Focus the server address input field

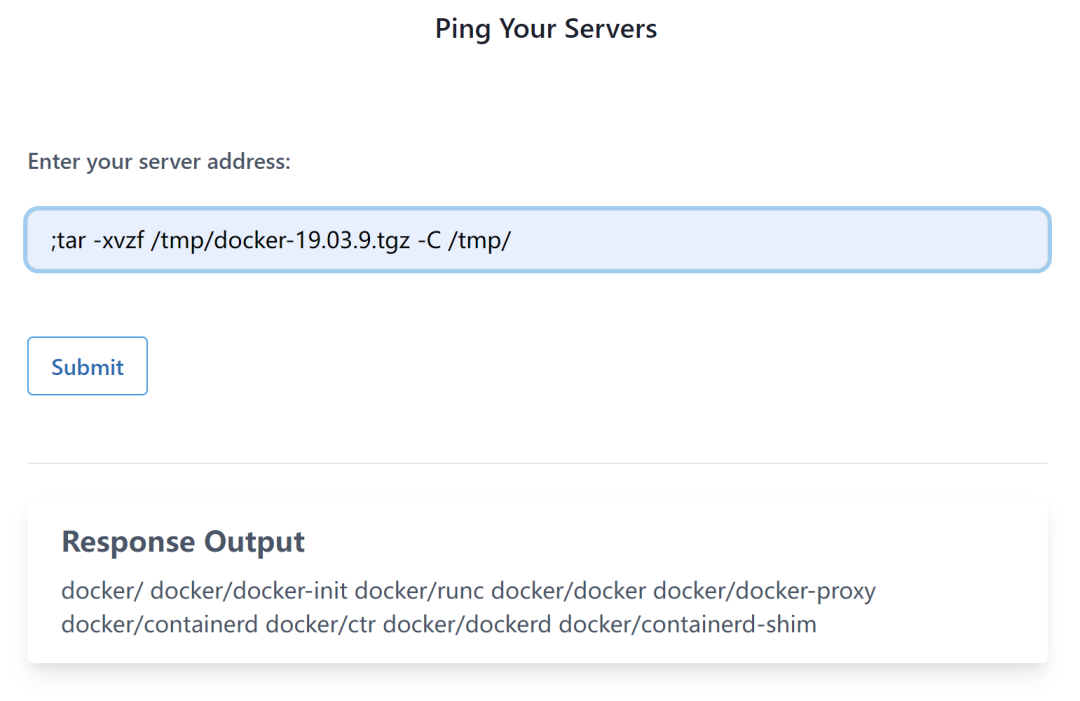coord(537,240)
